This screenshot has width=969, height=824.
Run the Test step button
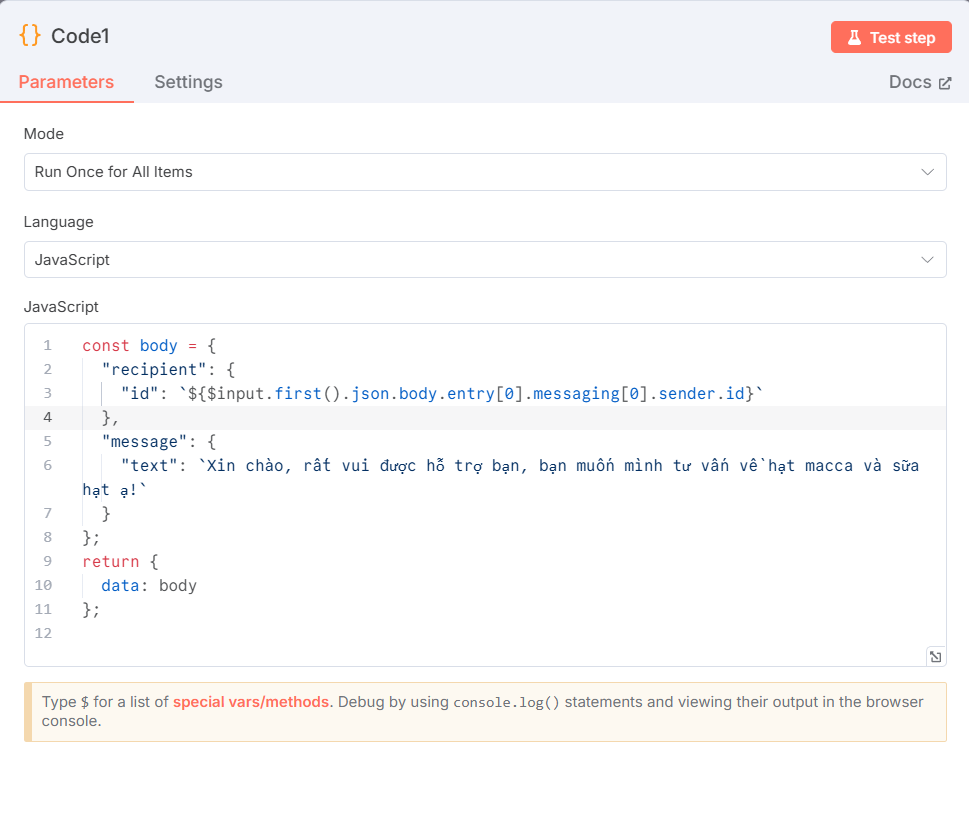[891, 38]
